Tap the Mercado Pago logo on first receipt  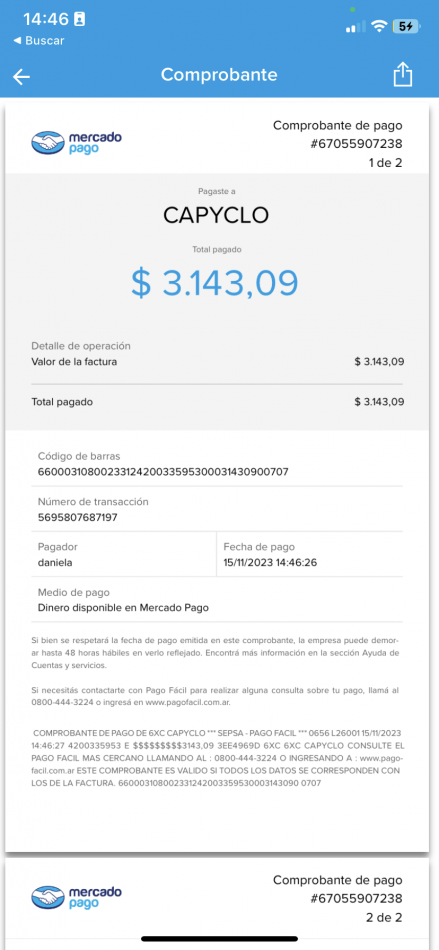coord(76,143)
